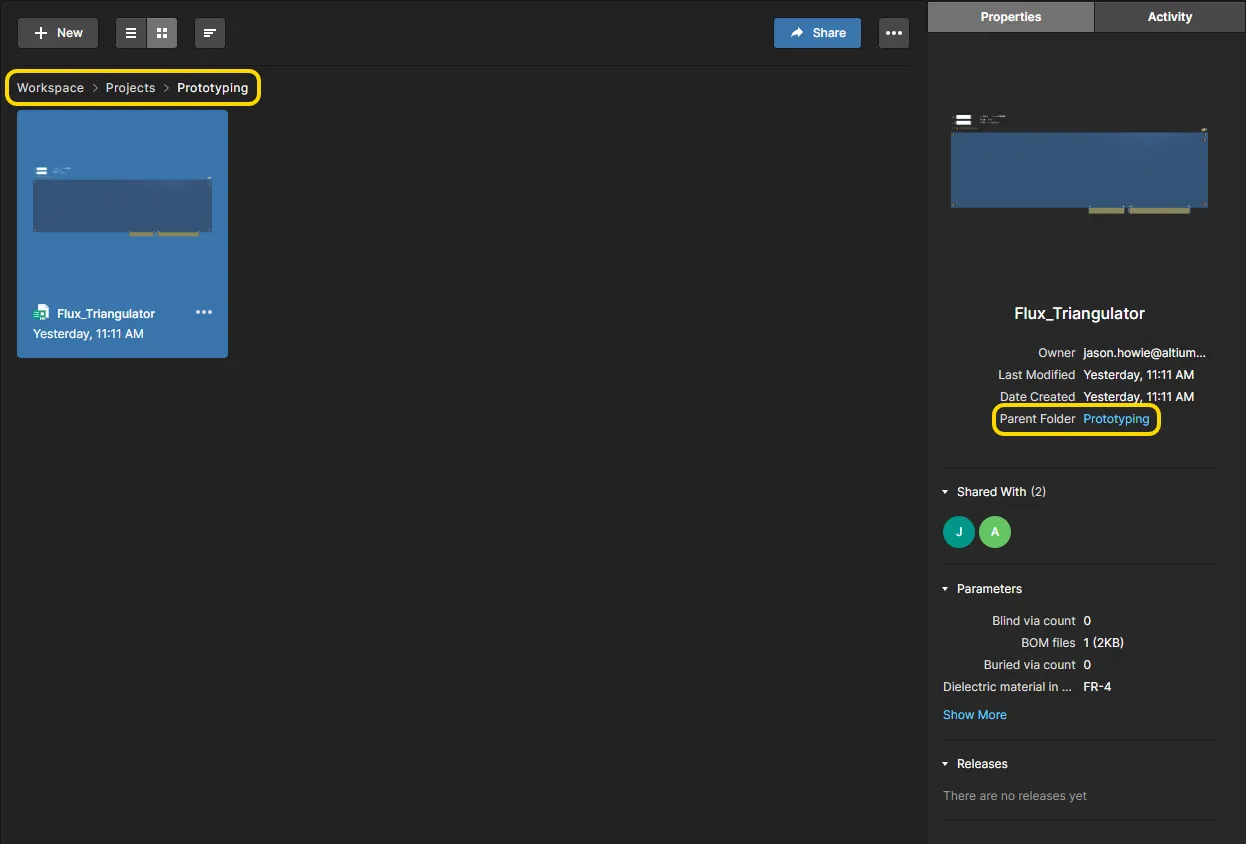Click the card's 'Yesterday, 11:11 AM' timestamp
This screenshot has height=844, width=1246.
coord(88,334)
